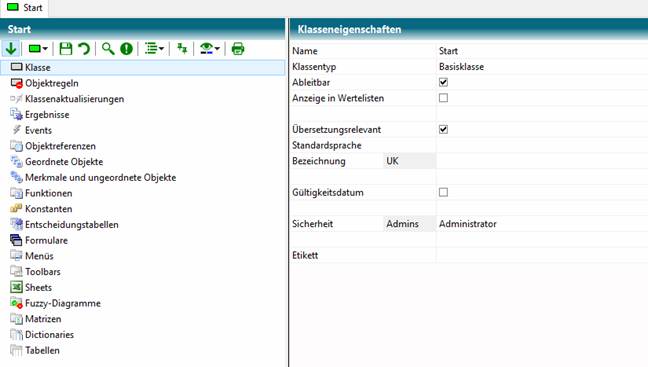Enable the Anzeige in Wertelisten checkbox
The image size is (648, 367).
[443, 98]
